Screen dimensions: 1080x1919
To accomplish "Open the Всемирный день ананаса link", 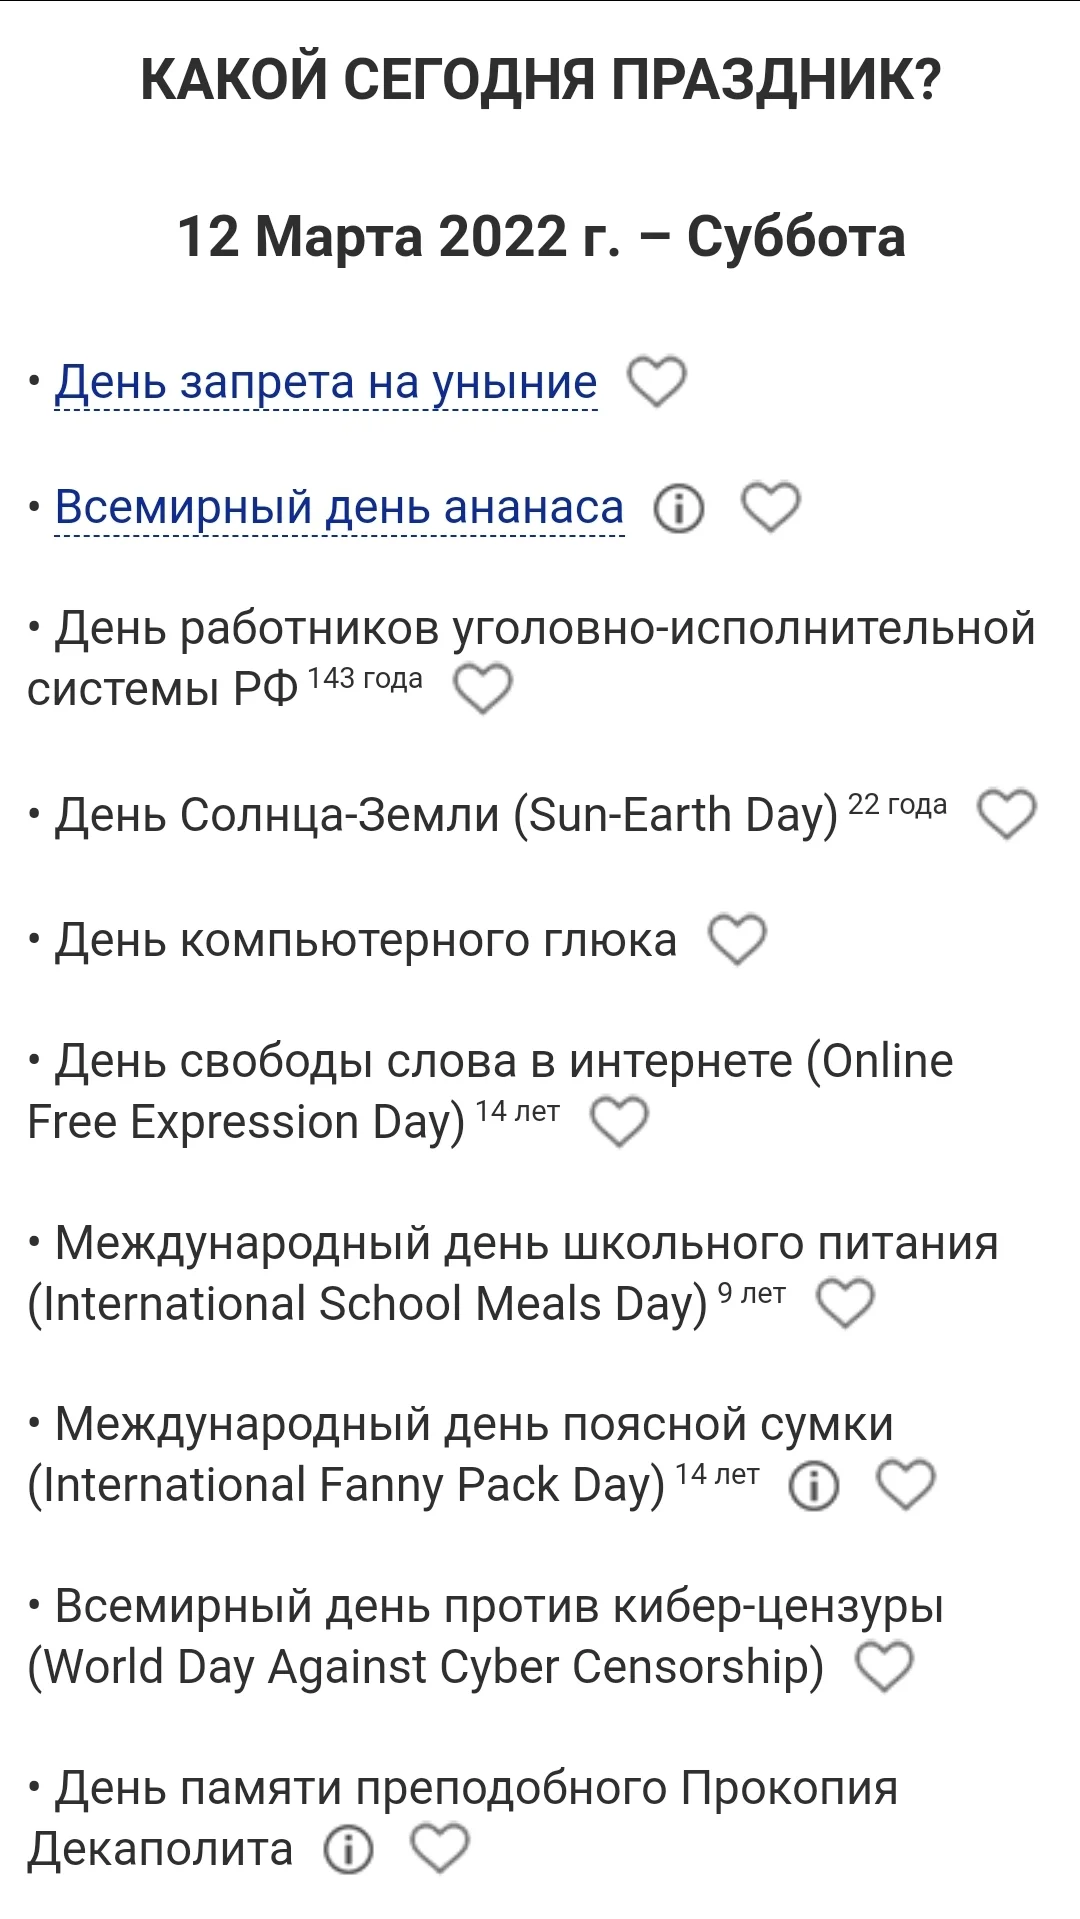I will coord(338,508).
